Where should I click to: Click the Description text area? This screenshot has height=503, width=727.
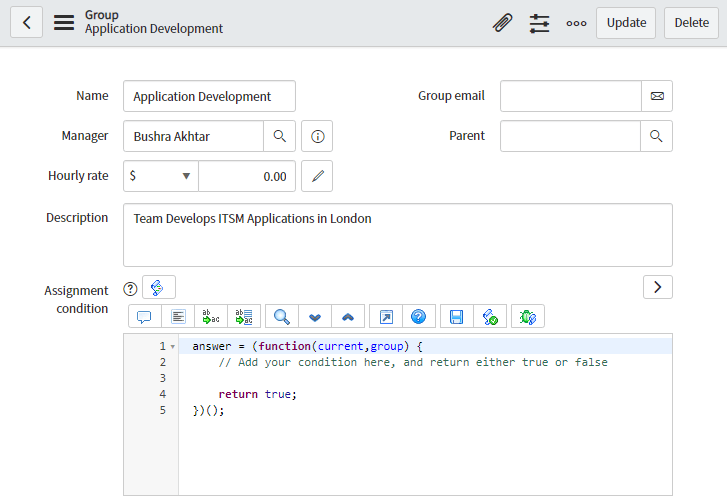click(398, 235)
